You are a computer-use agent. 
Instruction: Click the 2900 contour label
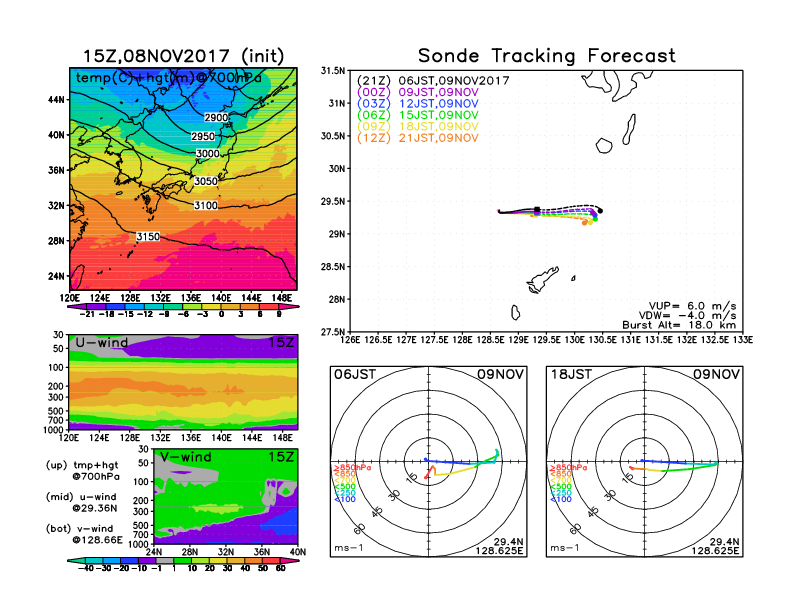[216, 118]
